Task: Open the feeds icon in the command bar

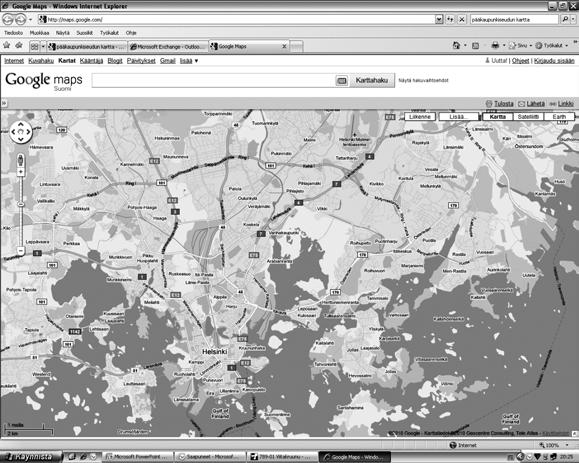Action: click(476, 46)
